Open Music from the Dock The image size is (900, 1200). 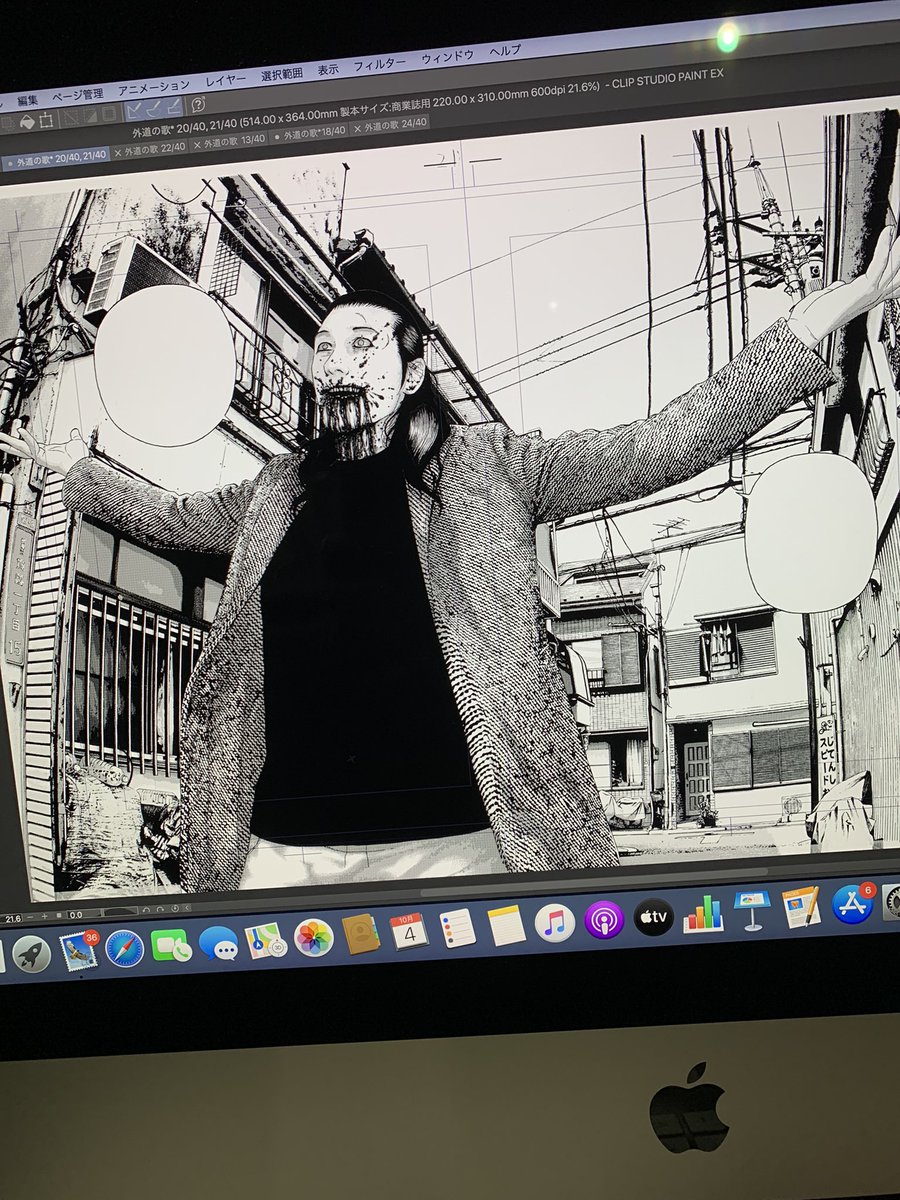coord(554,922)
